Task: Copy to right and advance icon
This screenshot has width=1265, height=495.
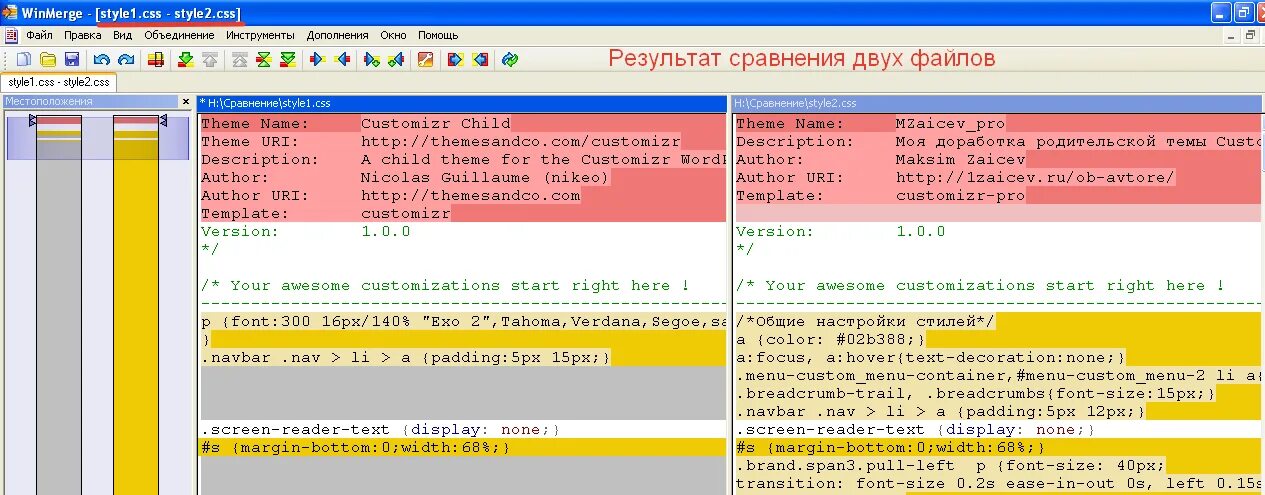Action: tap(372, 59)
